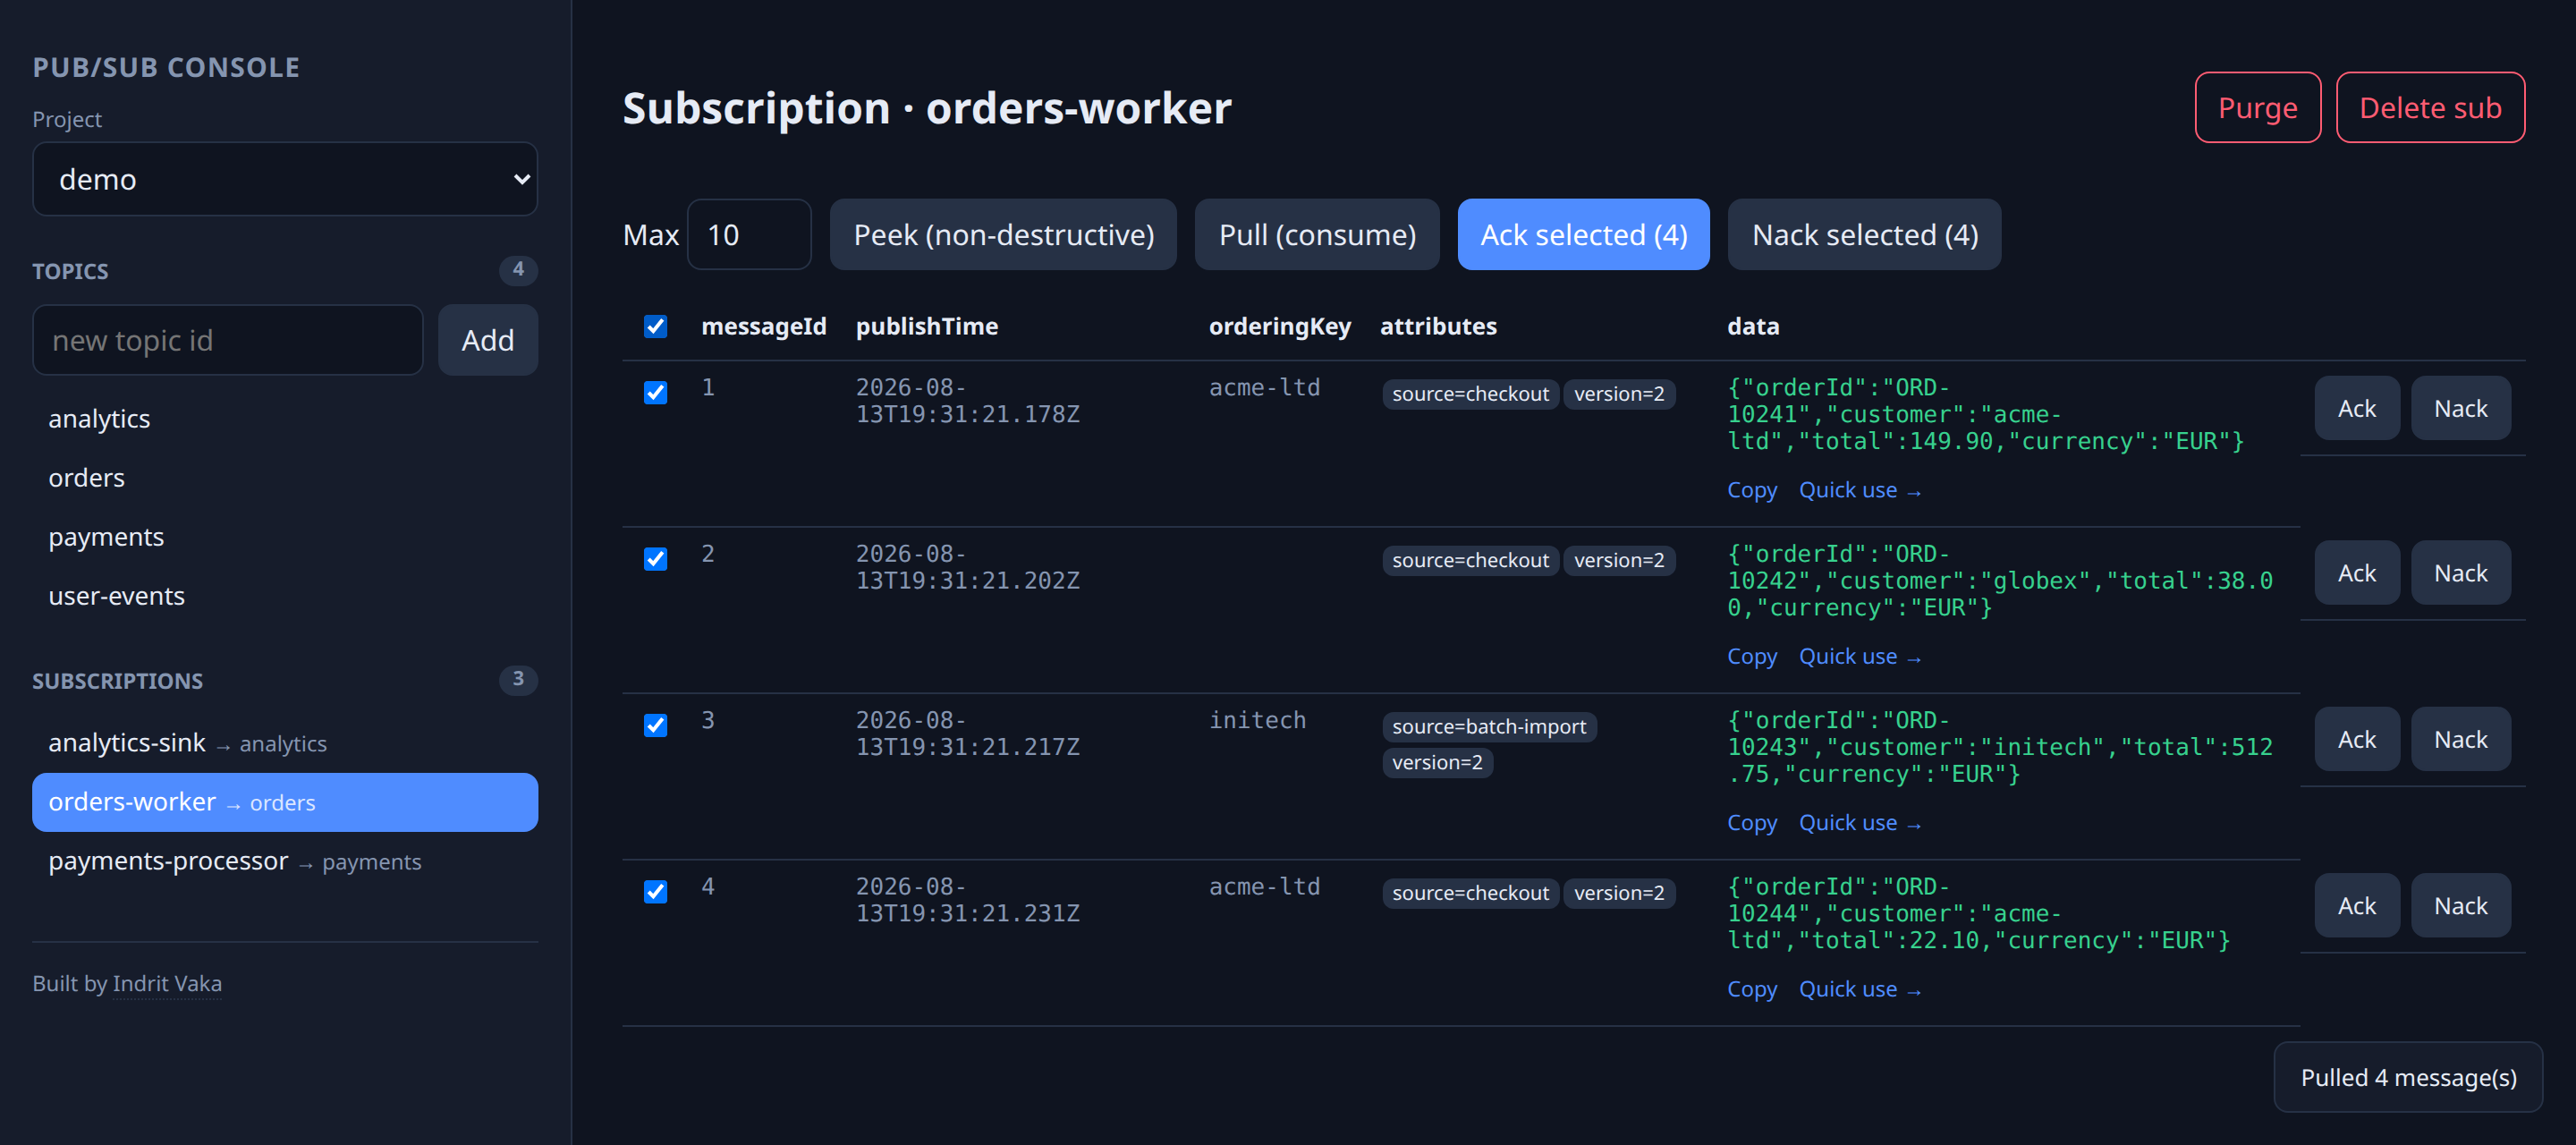Quick use data of order ORD-10244
This screenshot has width=2576, height=1145.
point(1860,988)
